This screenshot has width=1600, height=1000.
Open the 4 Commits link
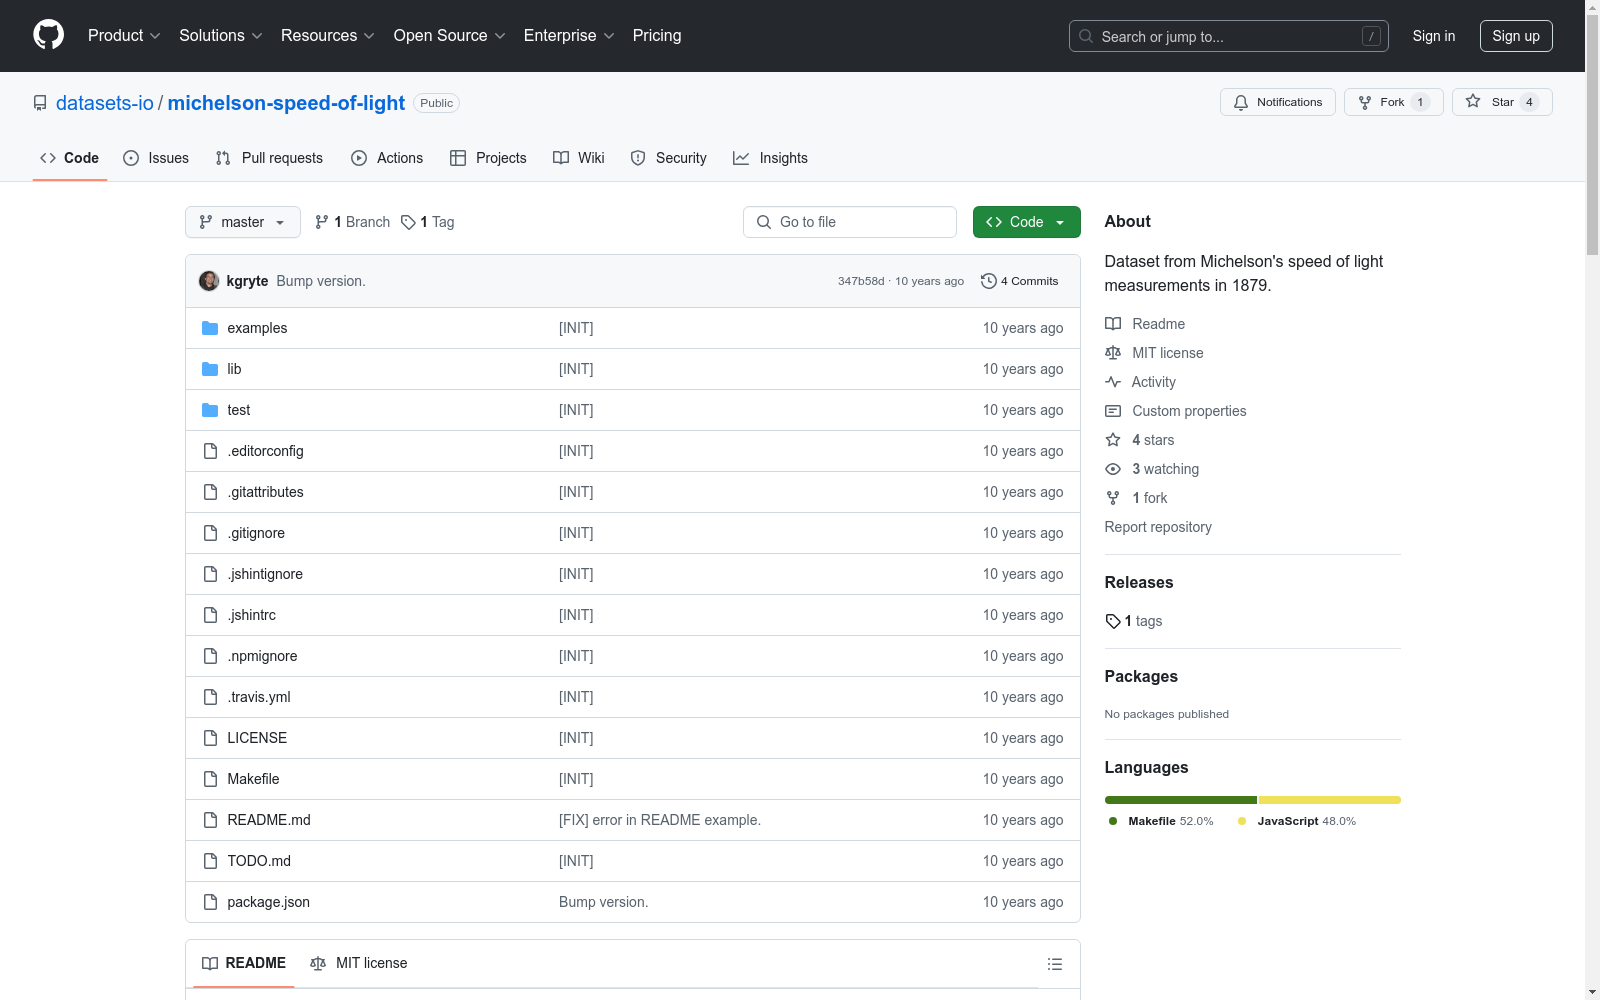pos(1020,281)
